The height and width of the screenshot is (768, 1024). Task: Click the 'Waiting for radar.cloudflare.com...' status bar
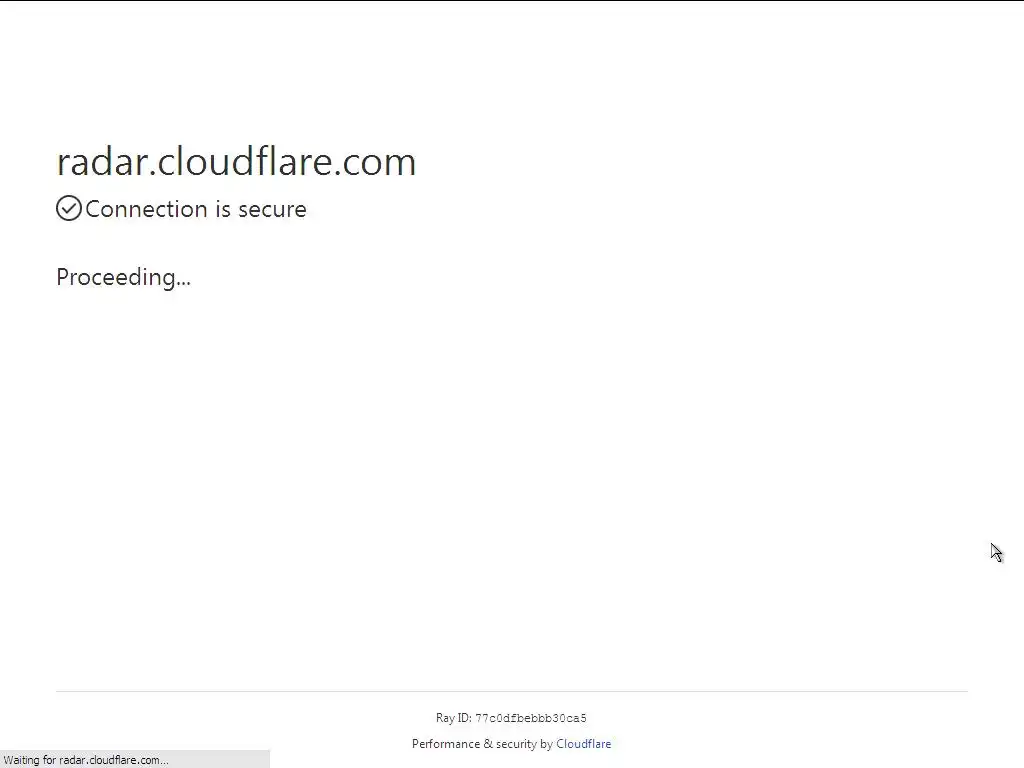click(x=135, y=760)
